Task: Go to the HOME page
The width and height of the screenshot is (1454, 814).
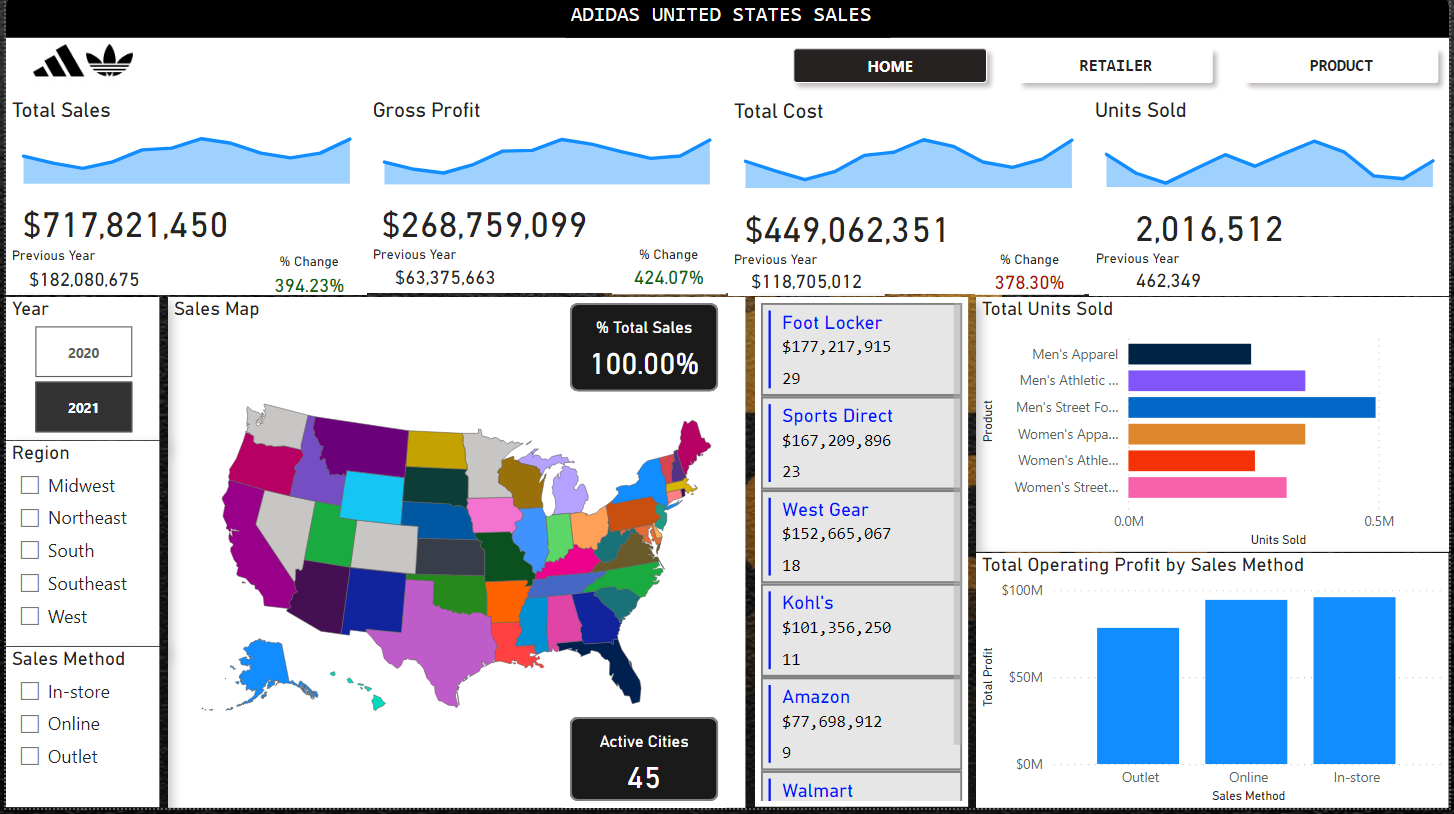Action: tap(890, 66)
